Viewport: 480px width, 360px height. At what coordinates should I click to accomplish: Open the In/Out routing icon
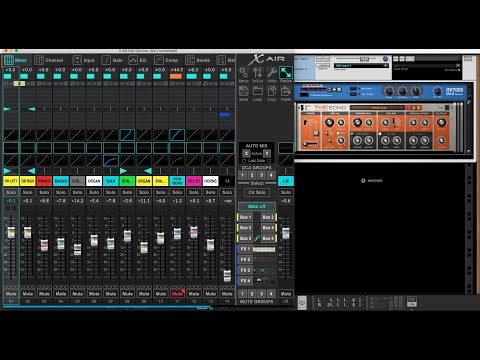pyautogui.click(x=258, y=73)
